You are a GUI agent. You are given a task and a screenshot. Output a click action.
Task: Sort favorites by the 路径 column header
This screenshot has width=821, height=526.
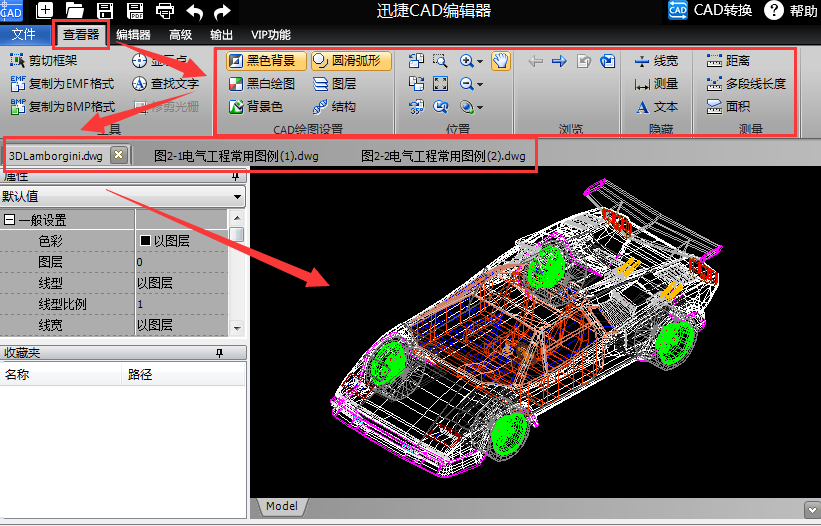point(183,375)
